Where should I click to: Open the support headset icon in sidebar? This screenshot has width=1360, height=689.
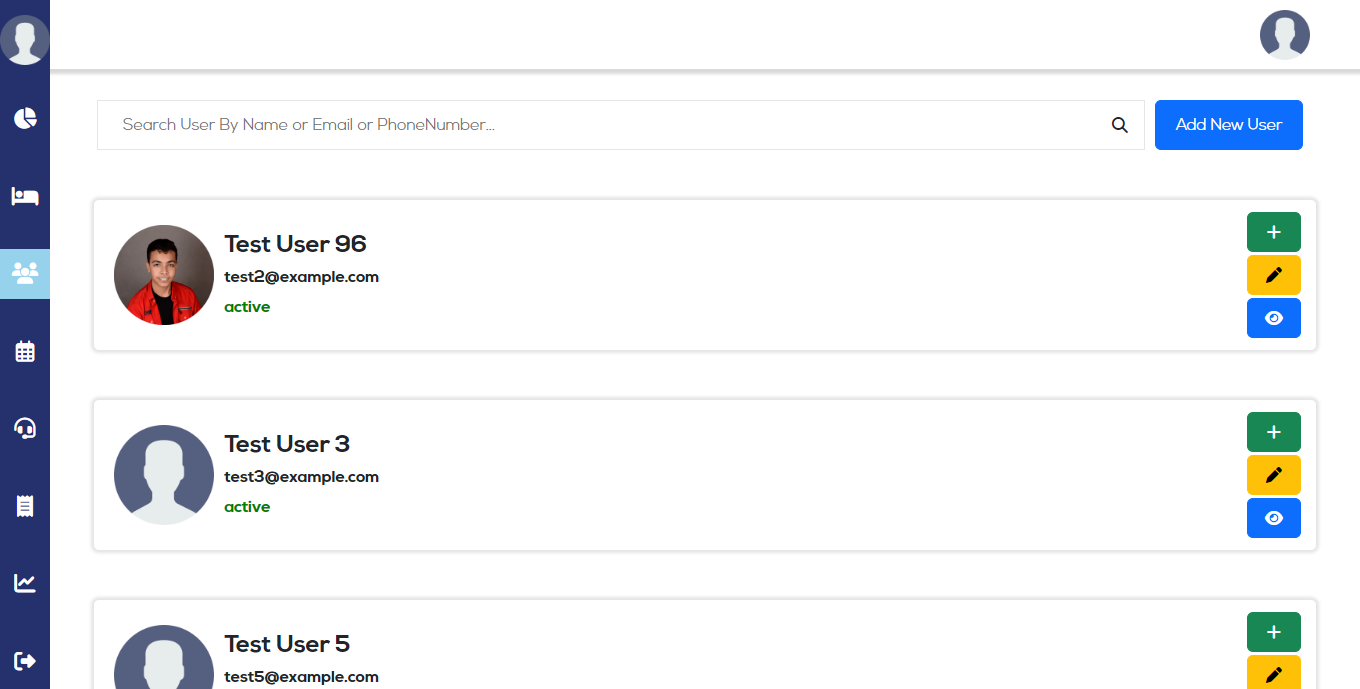pos(25,429)
